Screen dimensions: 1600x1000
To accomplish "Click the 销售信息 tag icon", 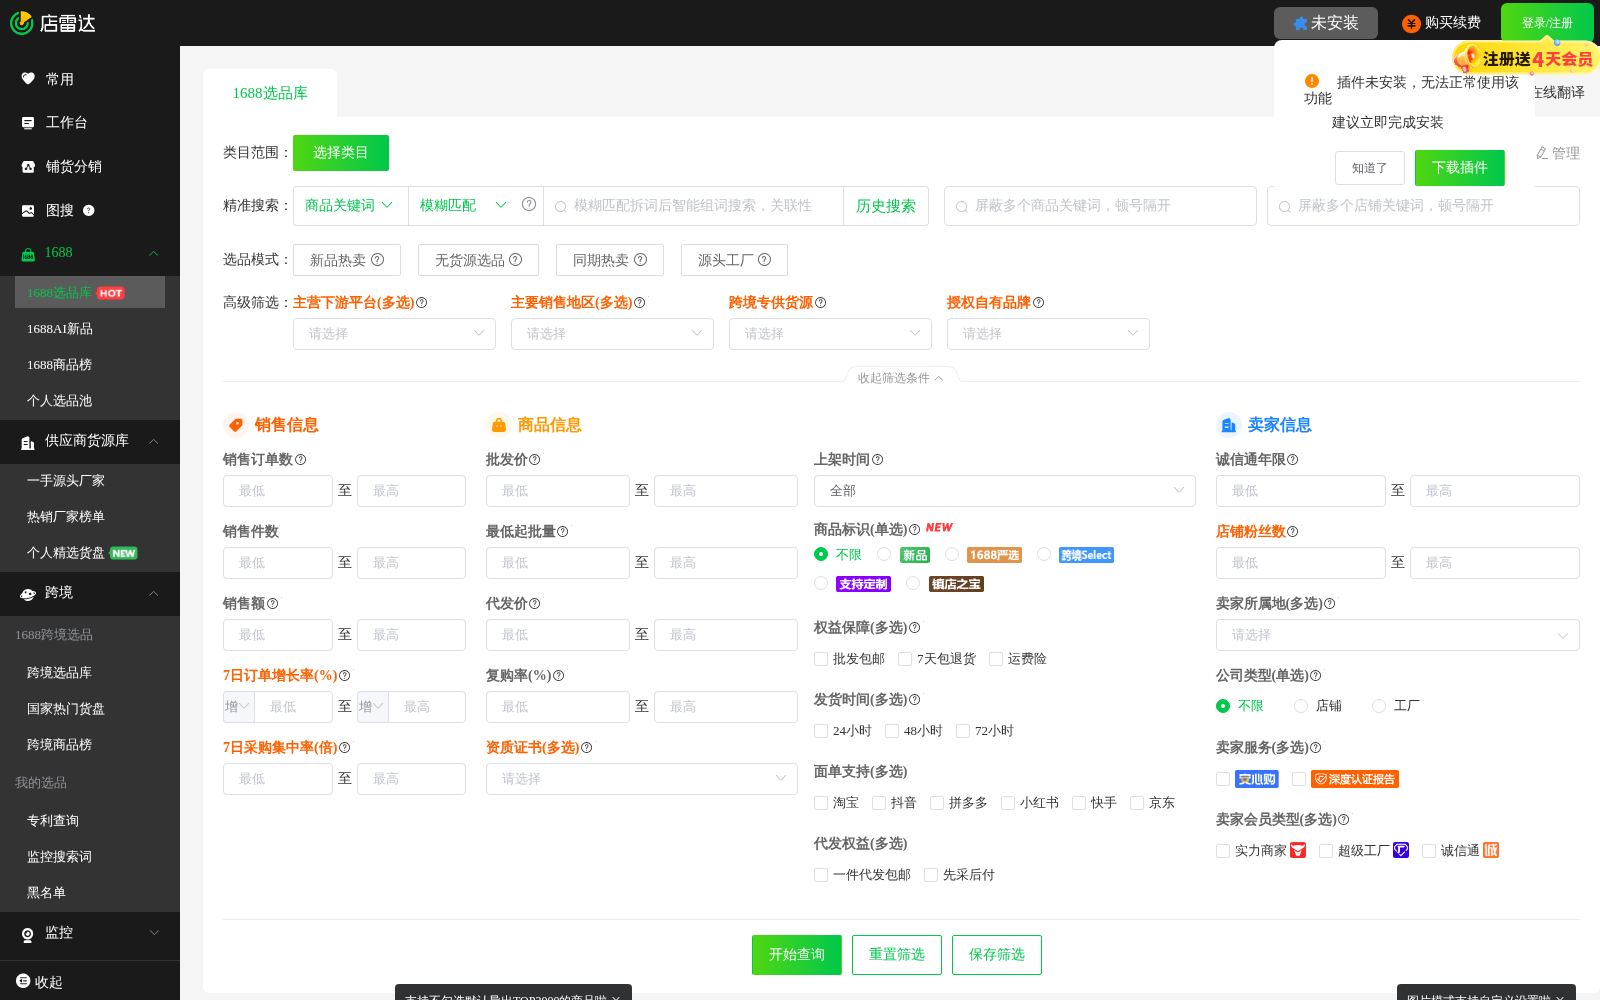I will [236, 425].
